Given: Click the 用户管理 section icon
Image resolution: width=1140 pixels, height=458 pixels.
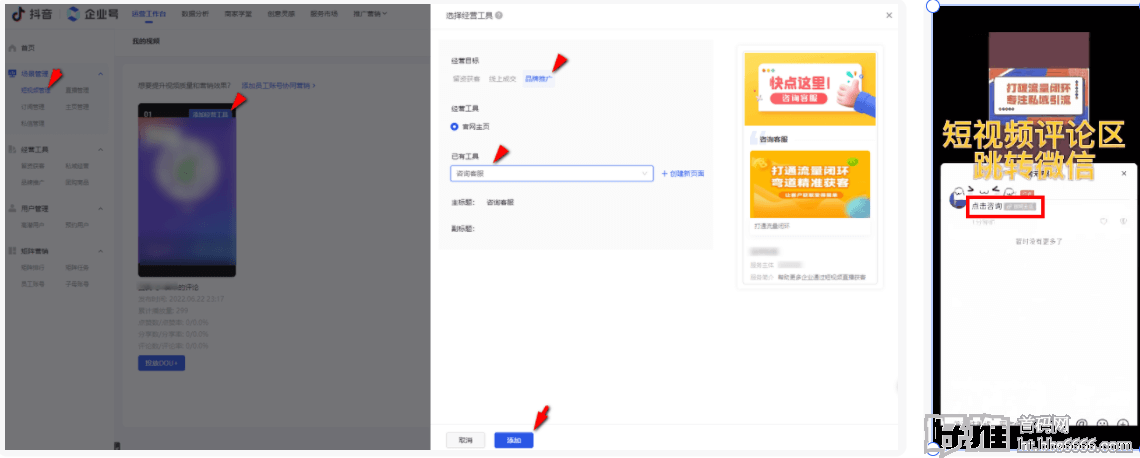Looking at the screenshot, I should 11,209.
